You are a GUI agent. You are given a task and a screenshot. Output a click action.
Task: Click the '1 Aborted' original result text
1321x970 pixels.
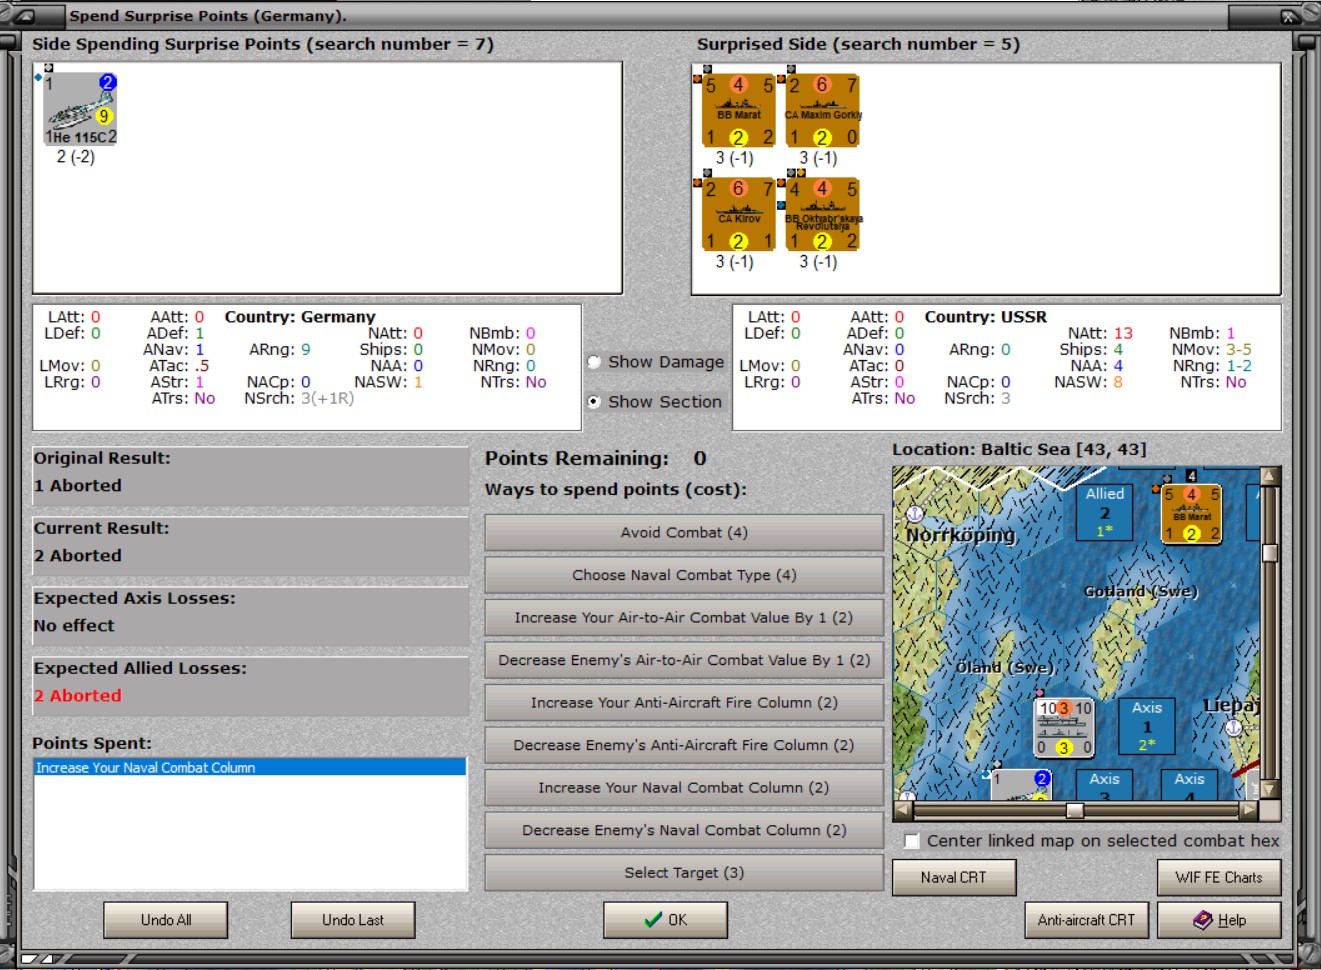pos(78,485)
